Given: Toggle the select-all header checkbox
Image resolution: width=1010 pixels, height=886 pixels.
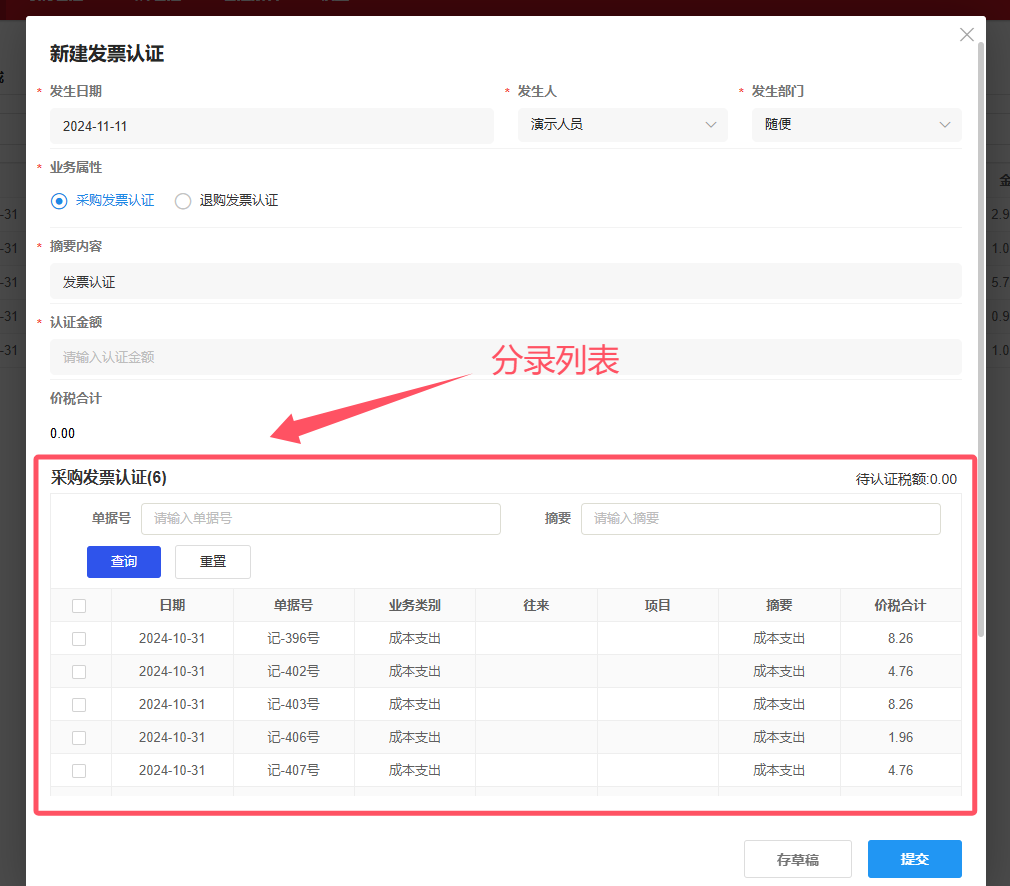Looking at the screenshot, I should (79, 606).
